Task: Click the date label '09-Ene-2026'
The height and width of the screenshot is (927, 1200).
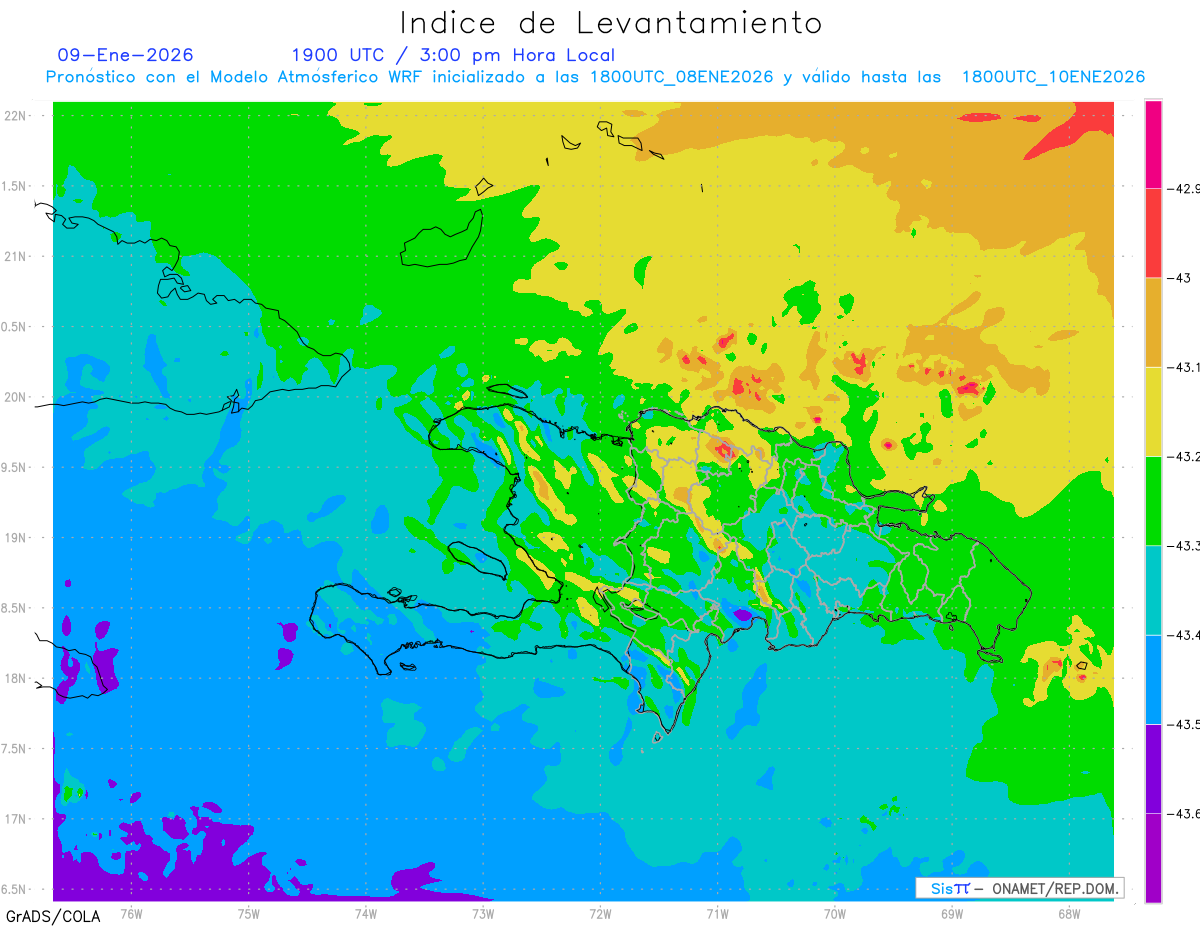Action: point(125,55)
